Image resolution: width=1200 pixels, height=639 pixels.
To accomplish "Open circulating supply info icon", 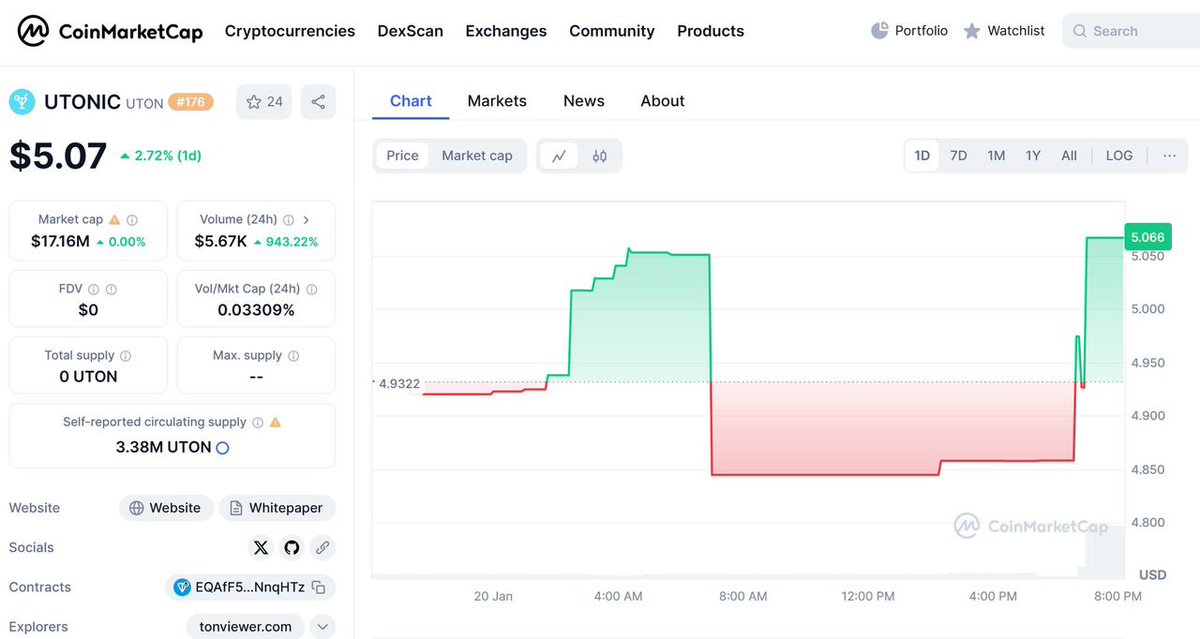I will [x=257, y=422].
